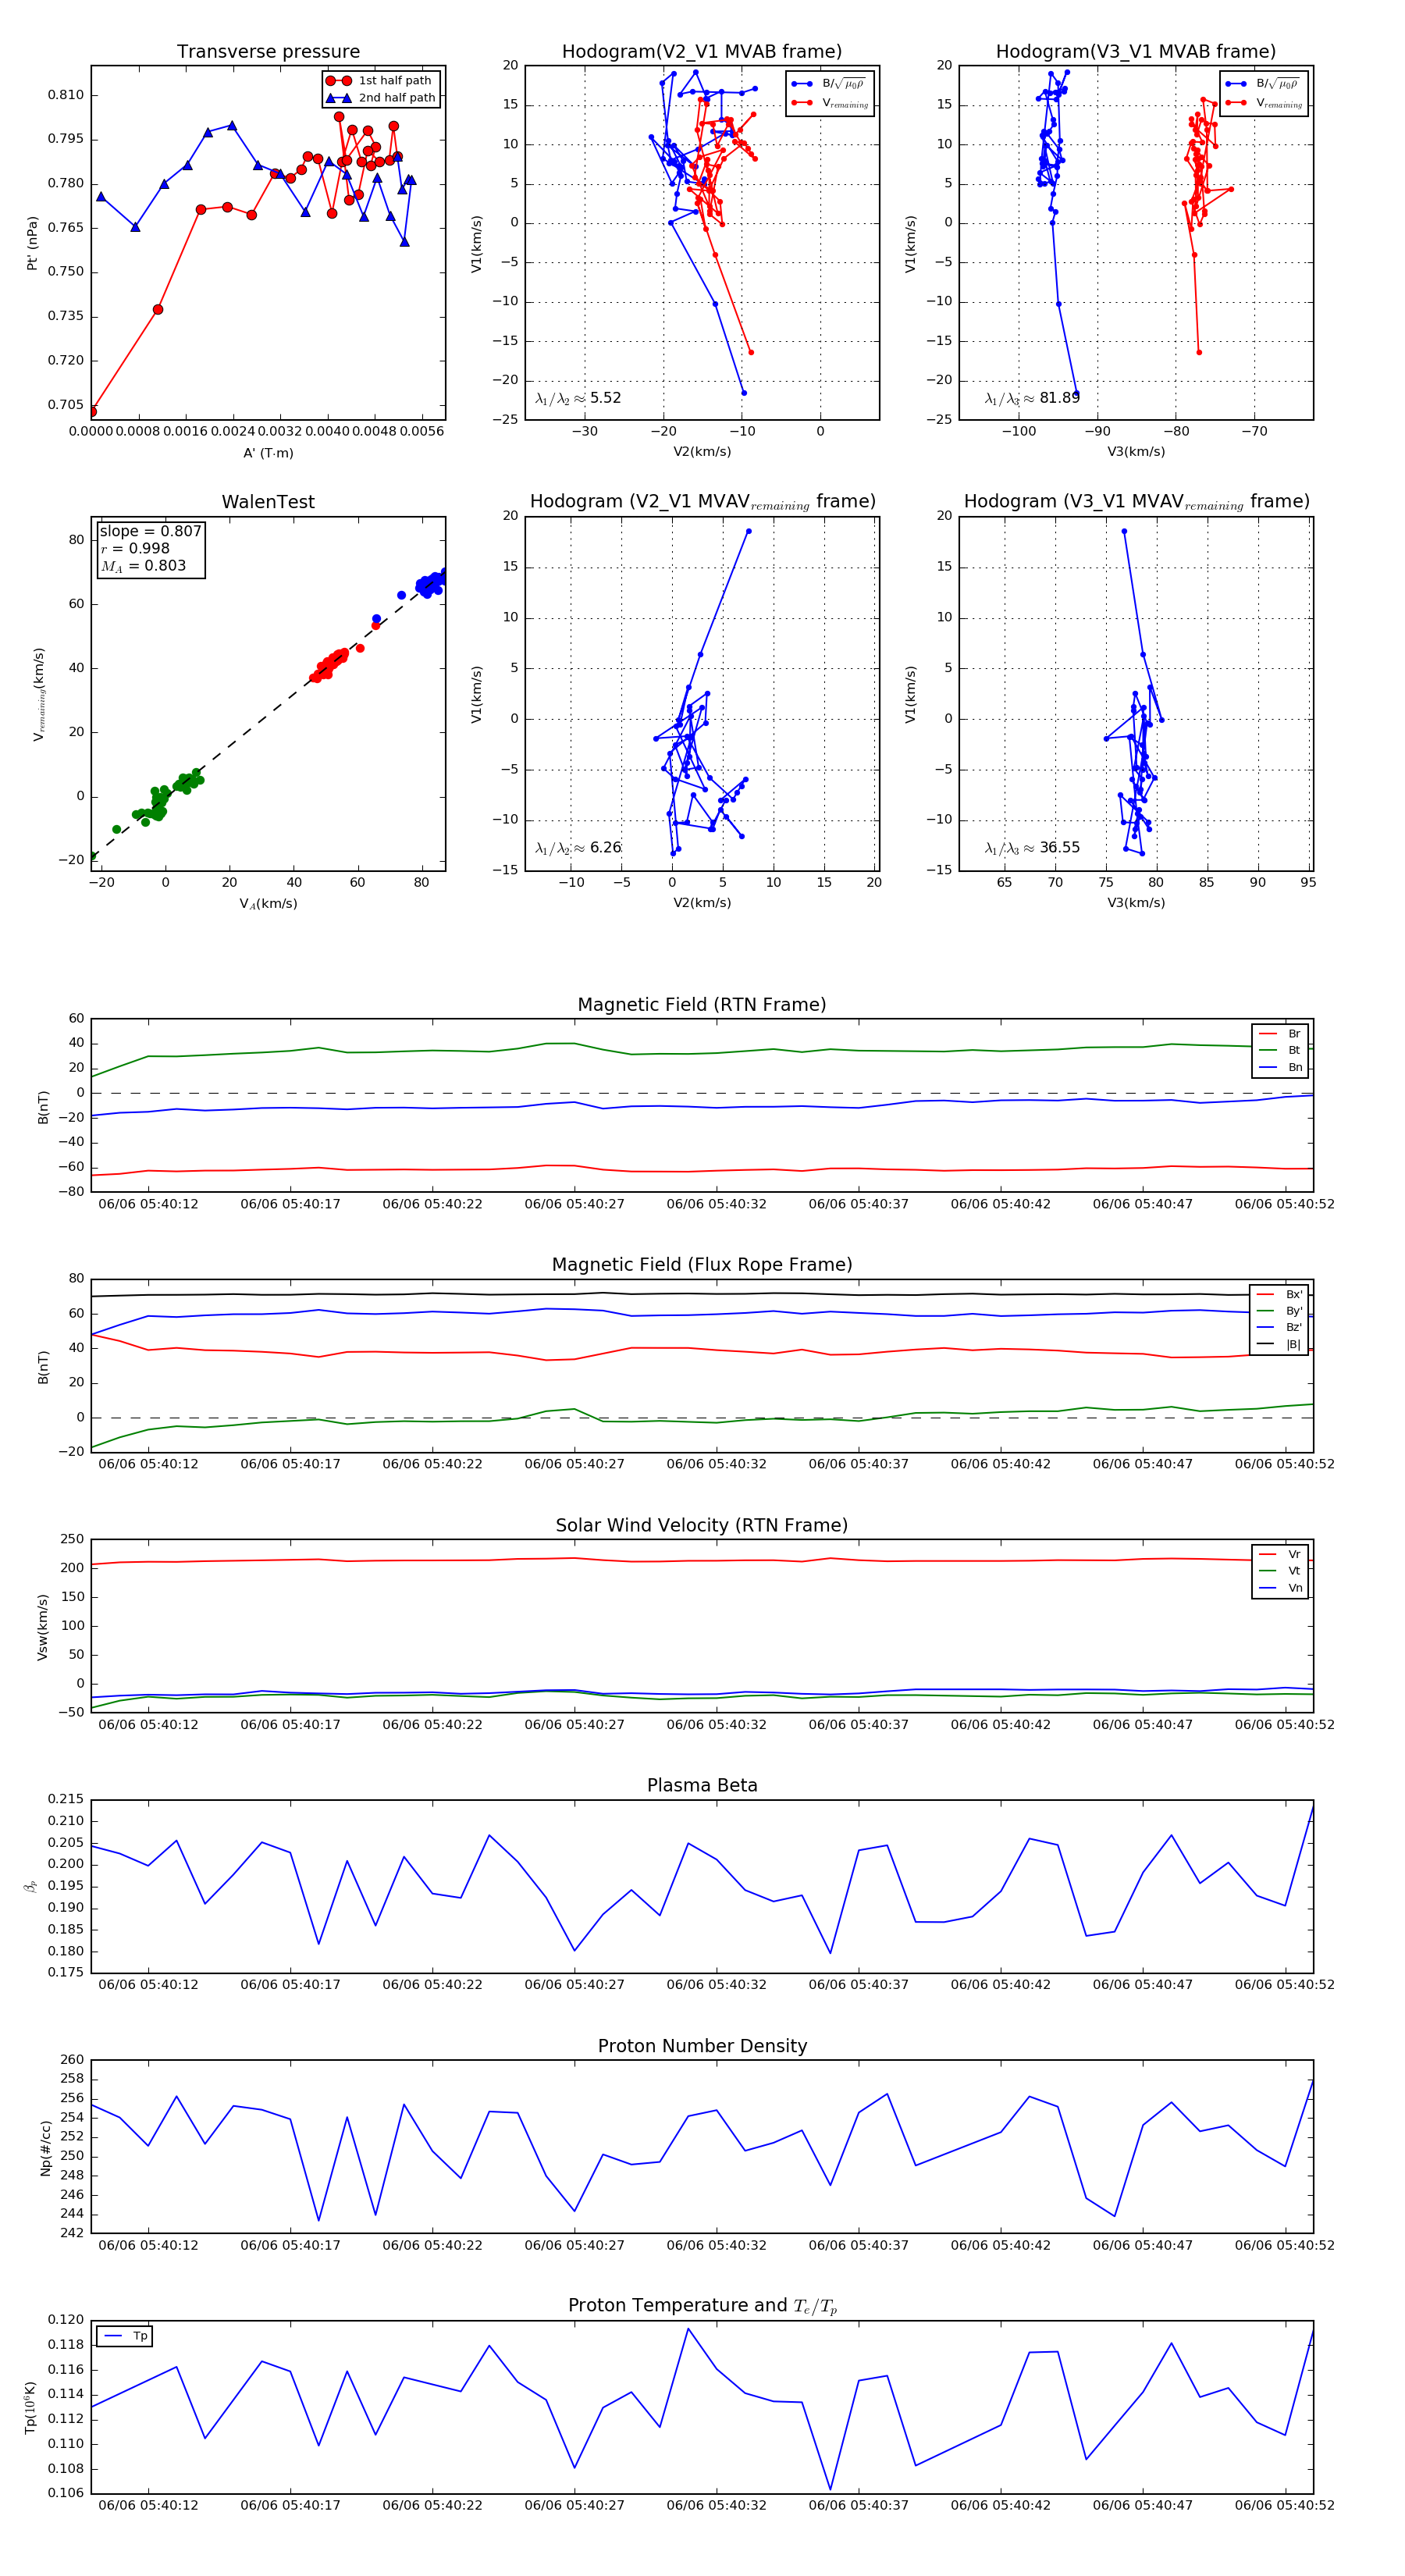The image size is (1405, 2576).
Task: Click the 'Magnetic Field (Flux Rope Frame)' title
Action: pyautogui.click(x=702, y=1265)
